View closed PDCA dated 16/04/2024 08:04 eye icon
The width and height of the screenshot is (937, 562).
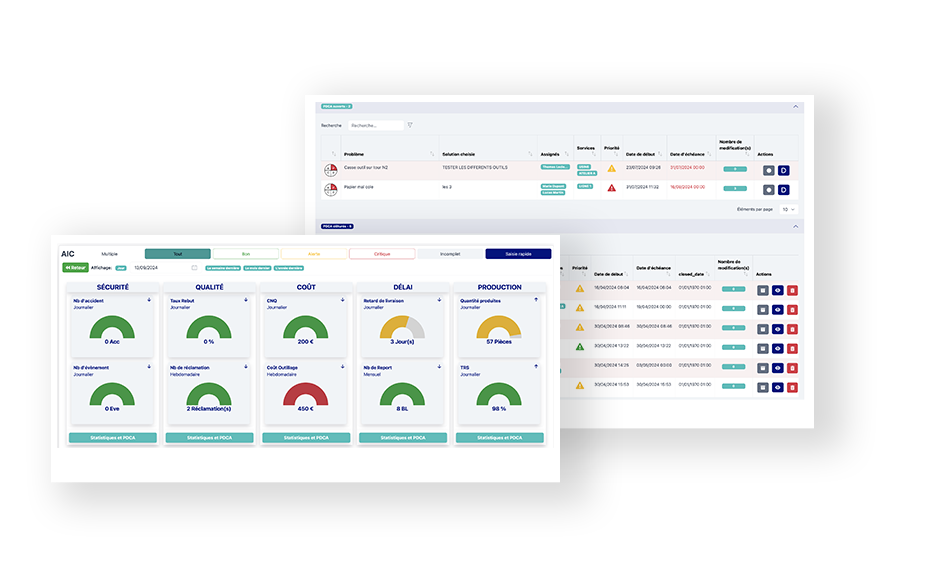pyautogui.click(x=777, y=291)
